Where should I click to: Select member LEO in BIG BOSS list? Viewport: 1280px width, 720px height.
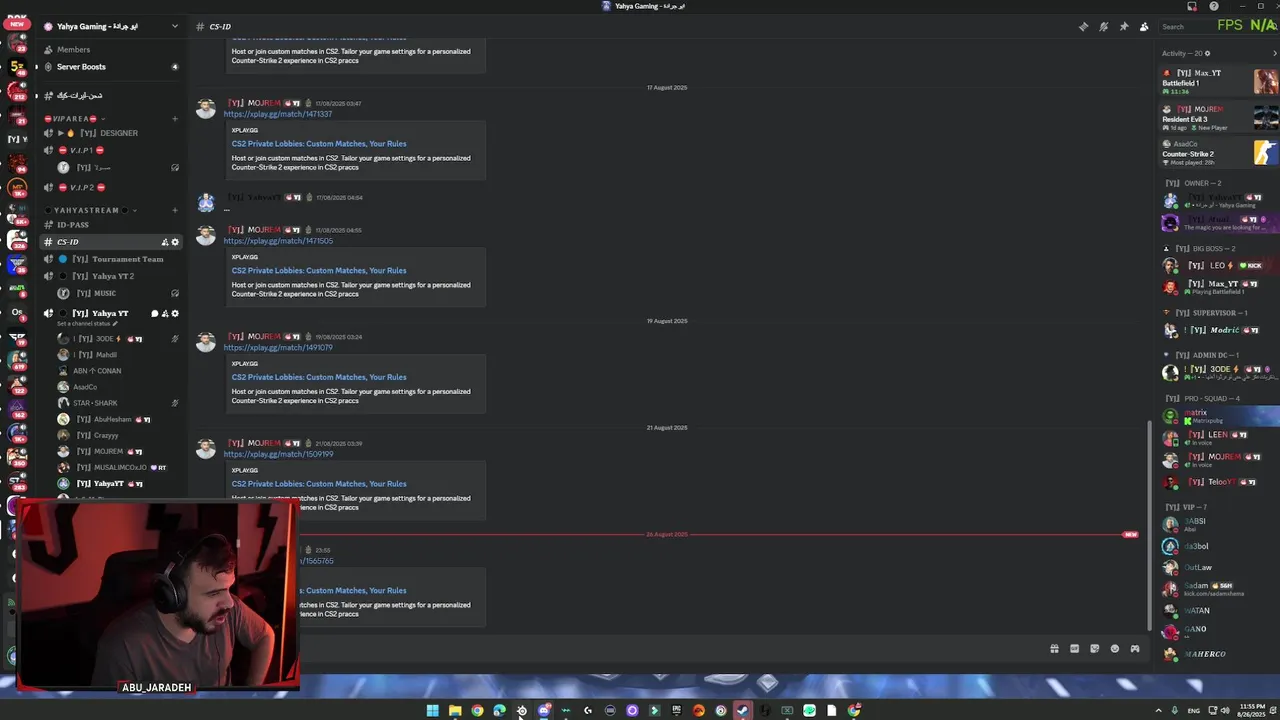1219,265
